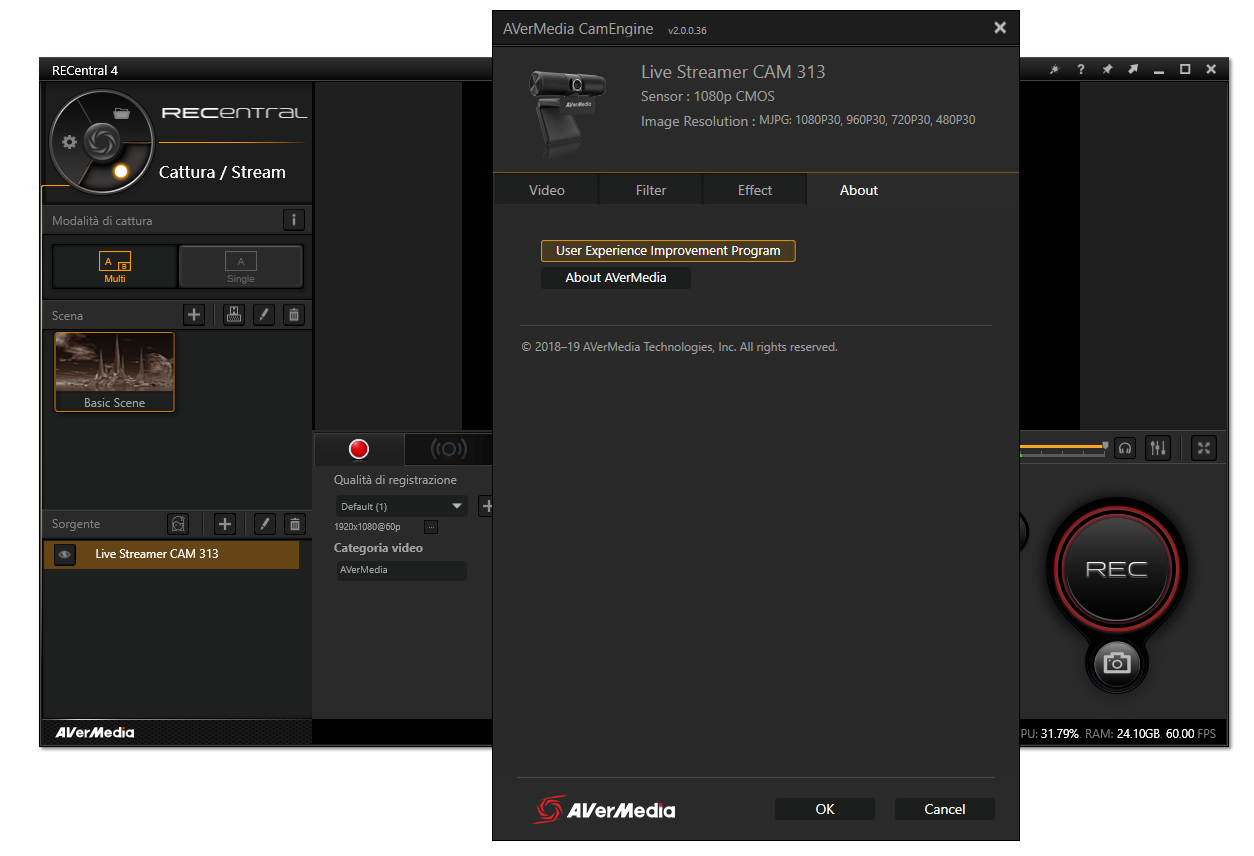Click the 60.00 FPS status text
The image size is (1254, 856).
[1191, 734]
